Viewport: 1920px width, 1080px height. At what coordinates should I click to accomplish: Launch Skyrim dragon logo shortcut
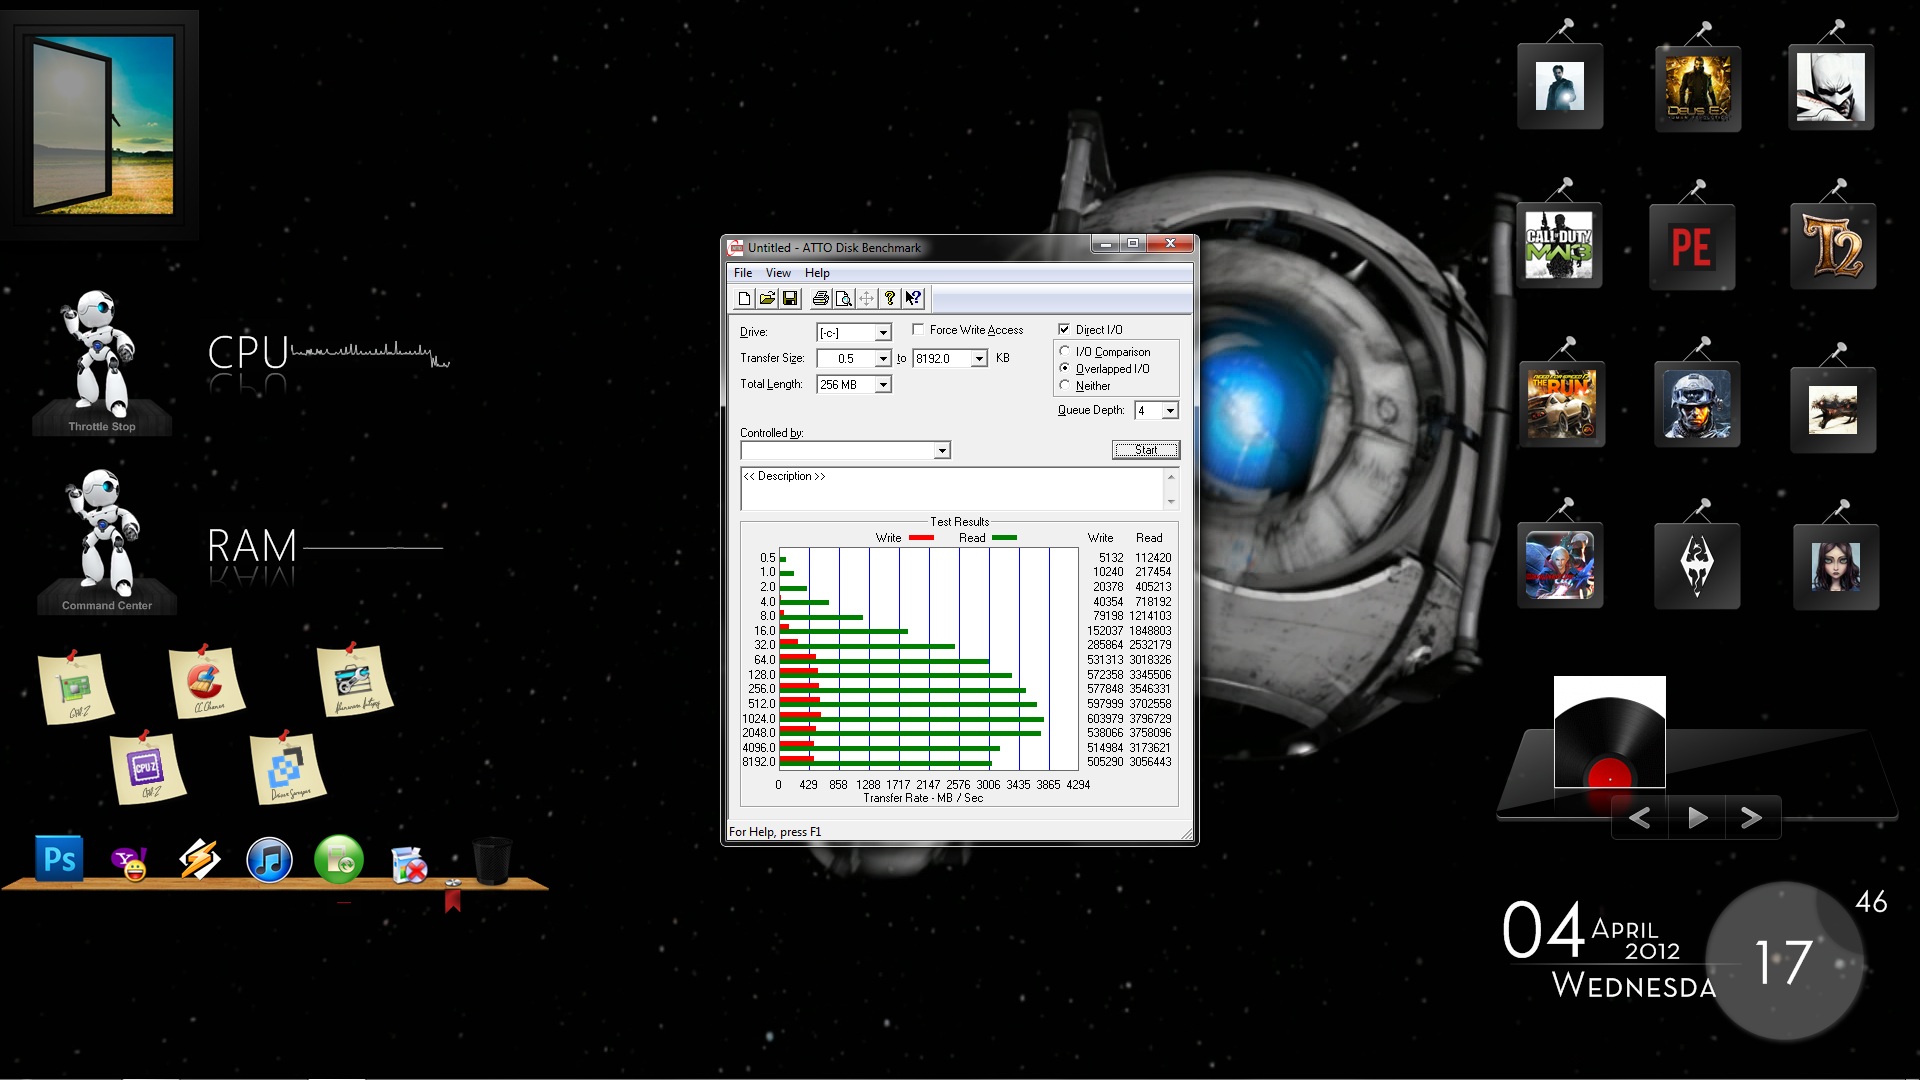point(1697,566)
